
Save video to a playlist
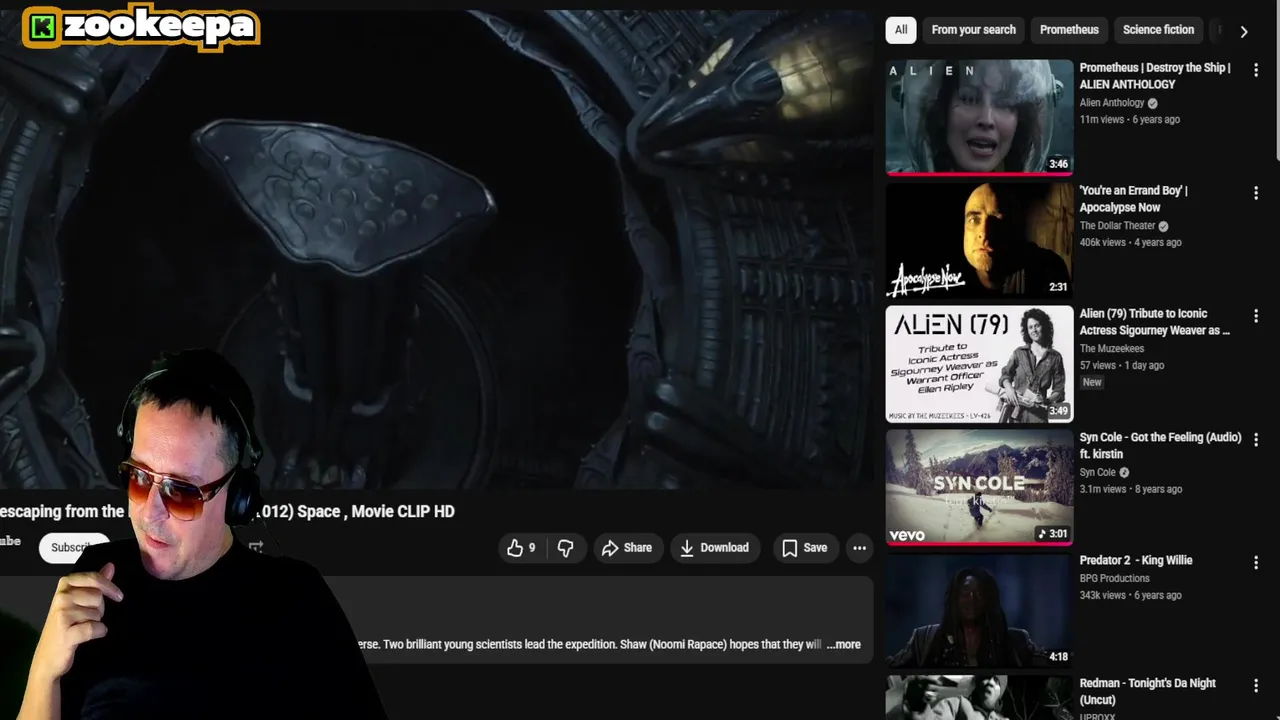click(x=805, y=548)
